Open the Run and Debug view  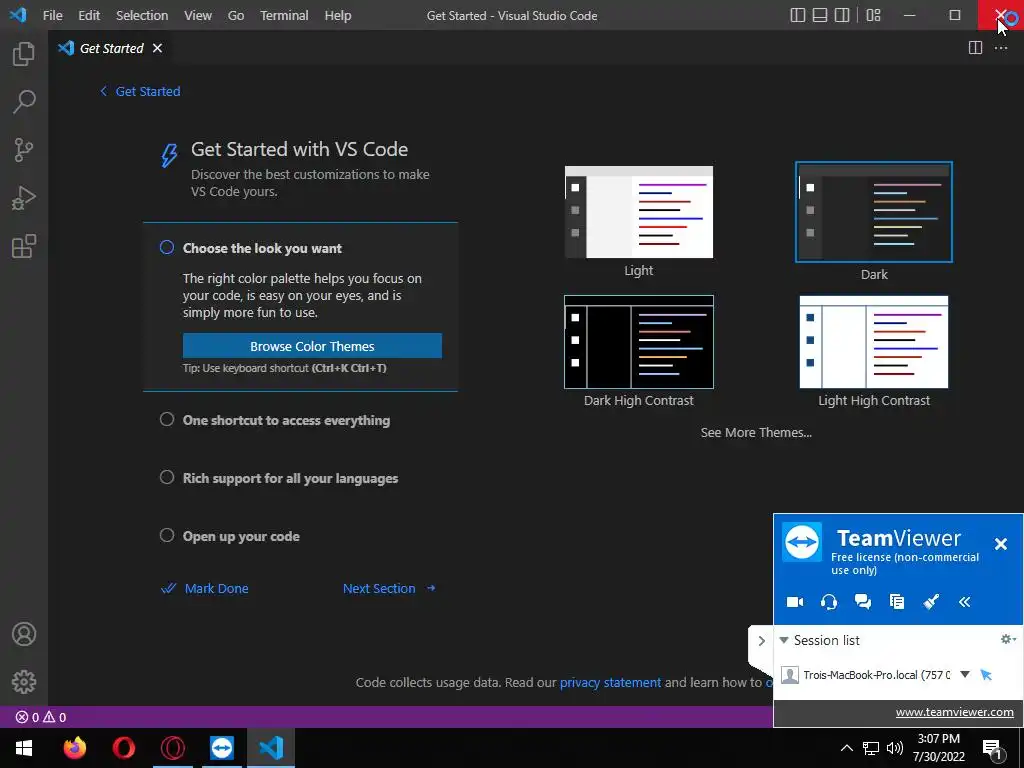(x=24, y=198)
